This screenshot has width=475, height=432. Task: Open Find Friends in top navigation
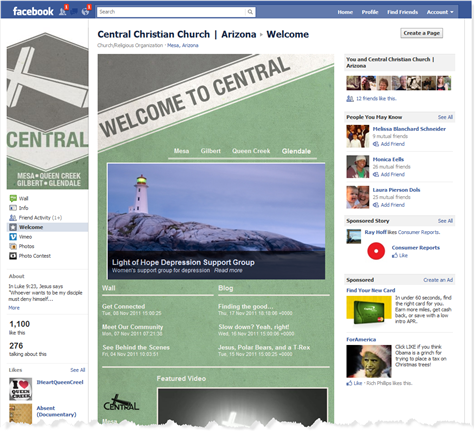(402, 12)
